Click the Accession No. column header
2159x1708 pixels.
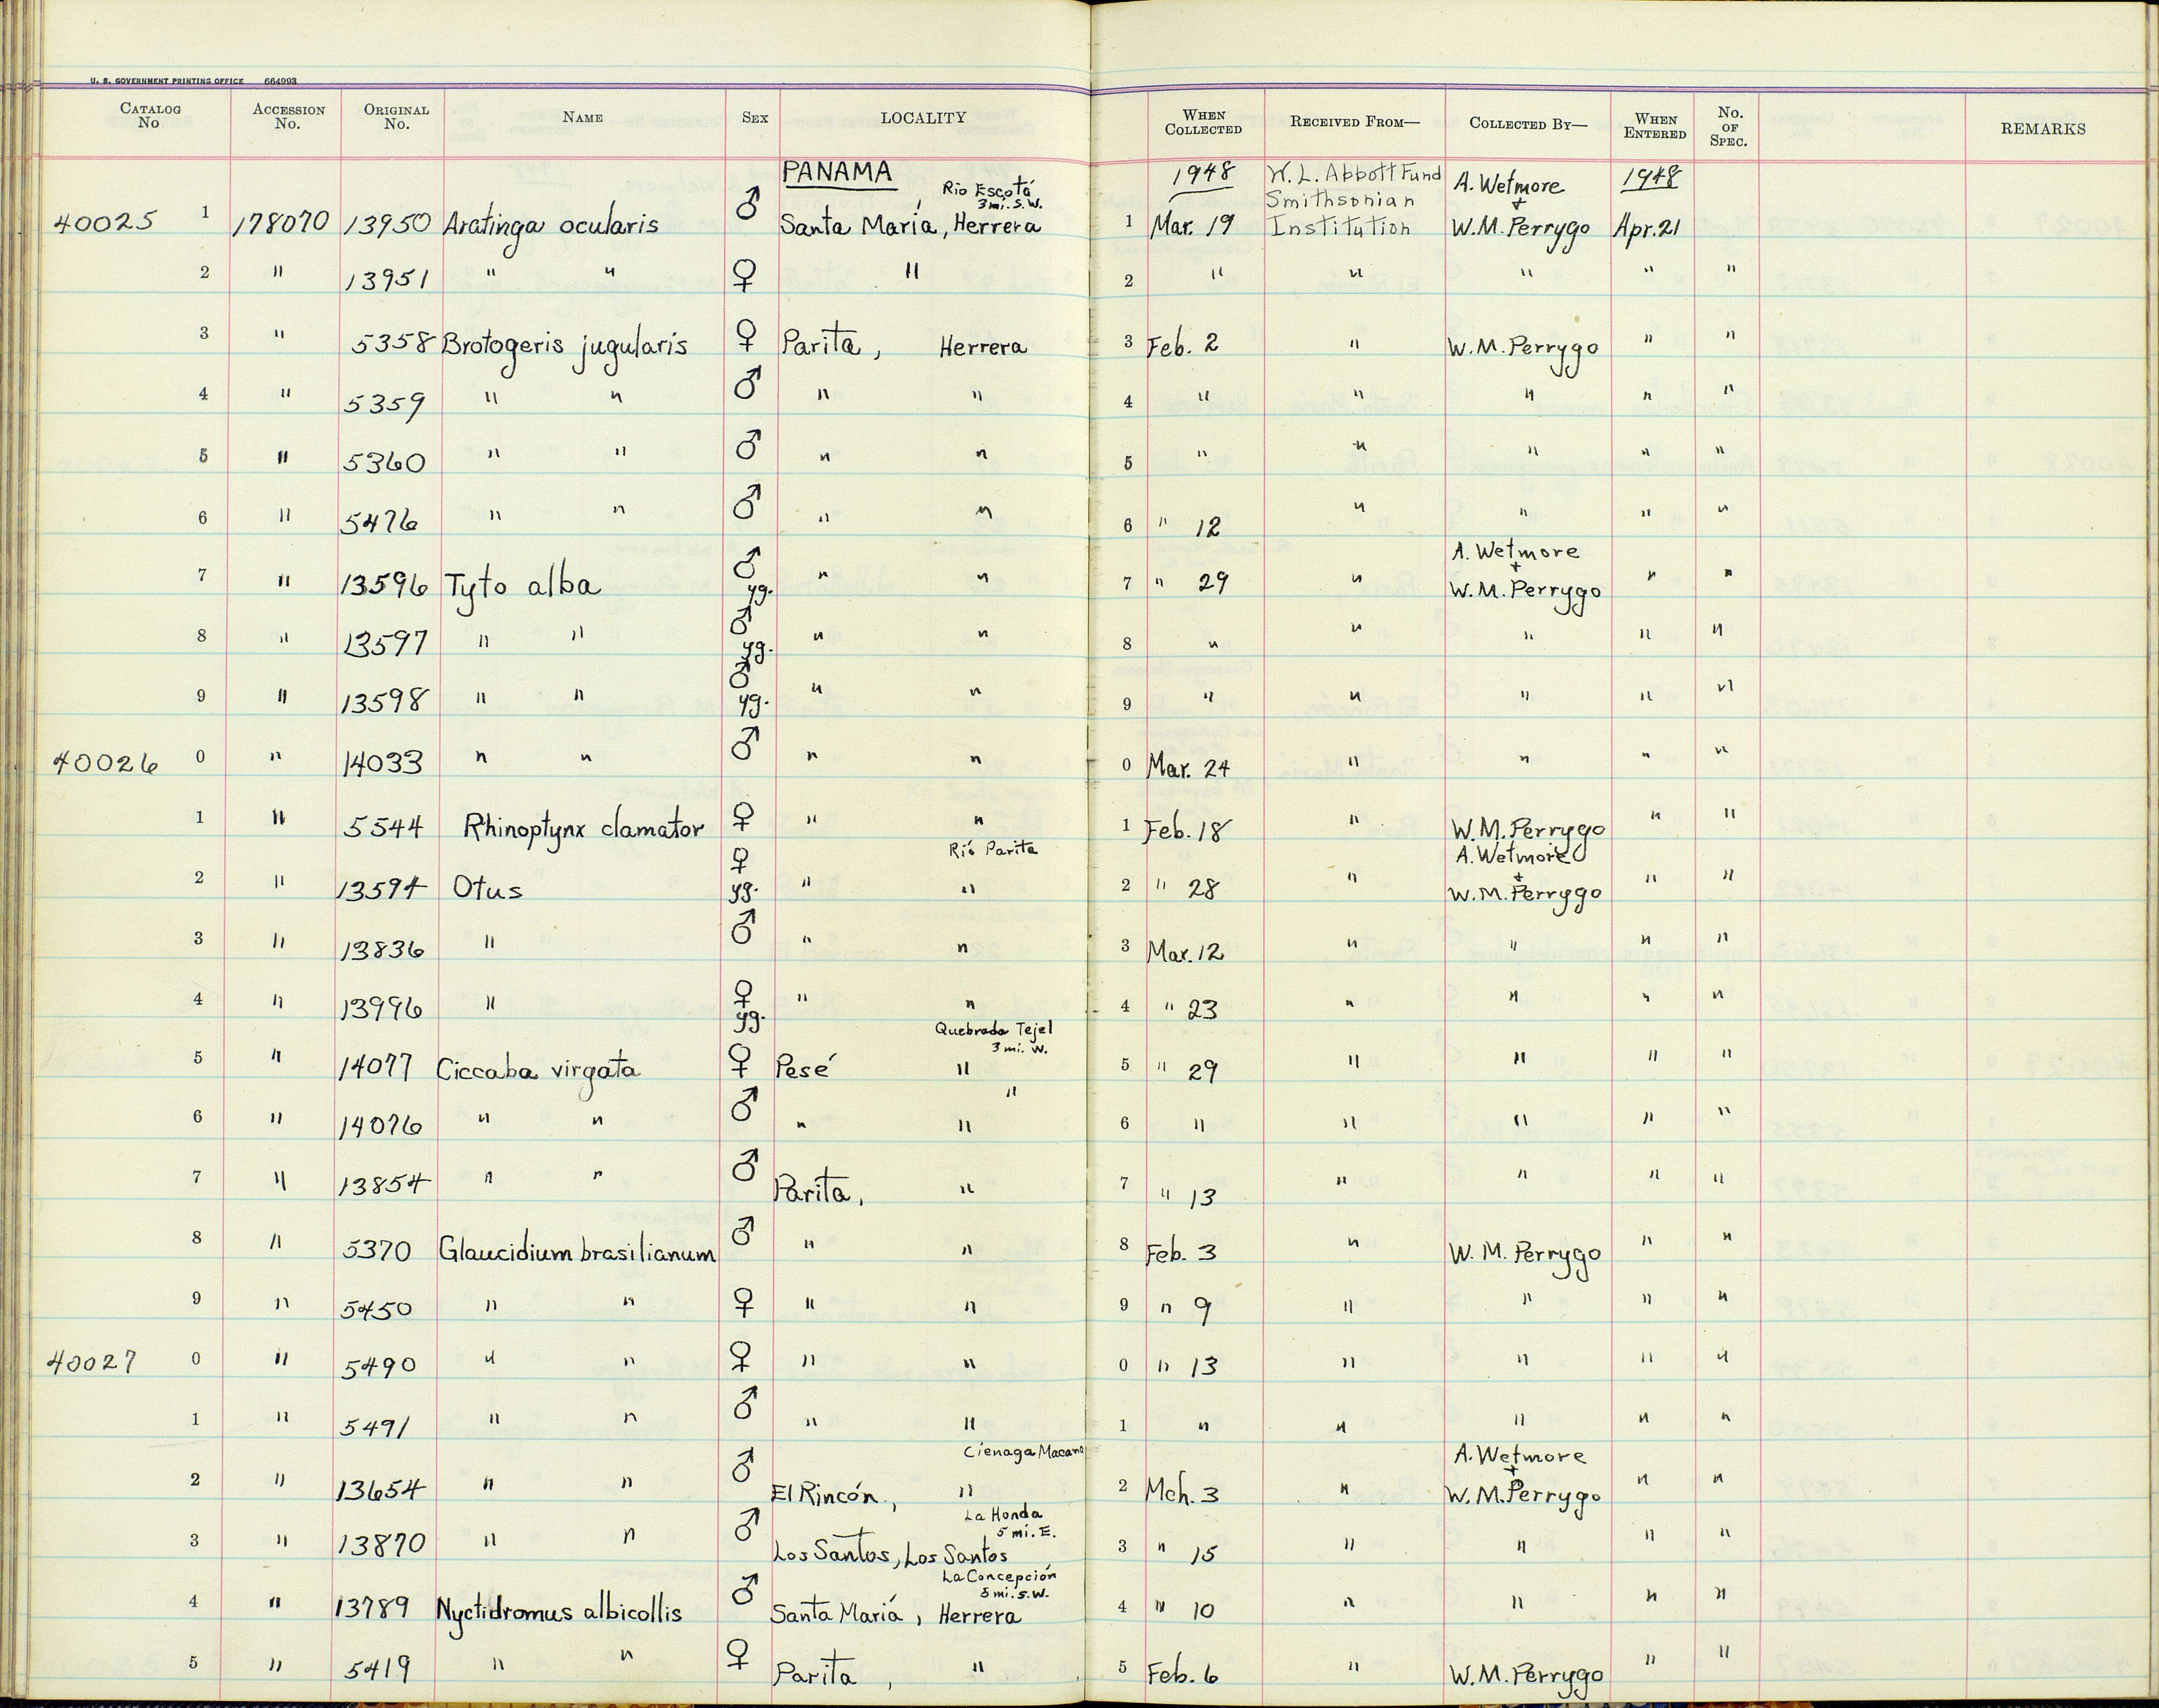click(288, 117)
